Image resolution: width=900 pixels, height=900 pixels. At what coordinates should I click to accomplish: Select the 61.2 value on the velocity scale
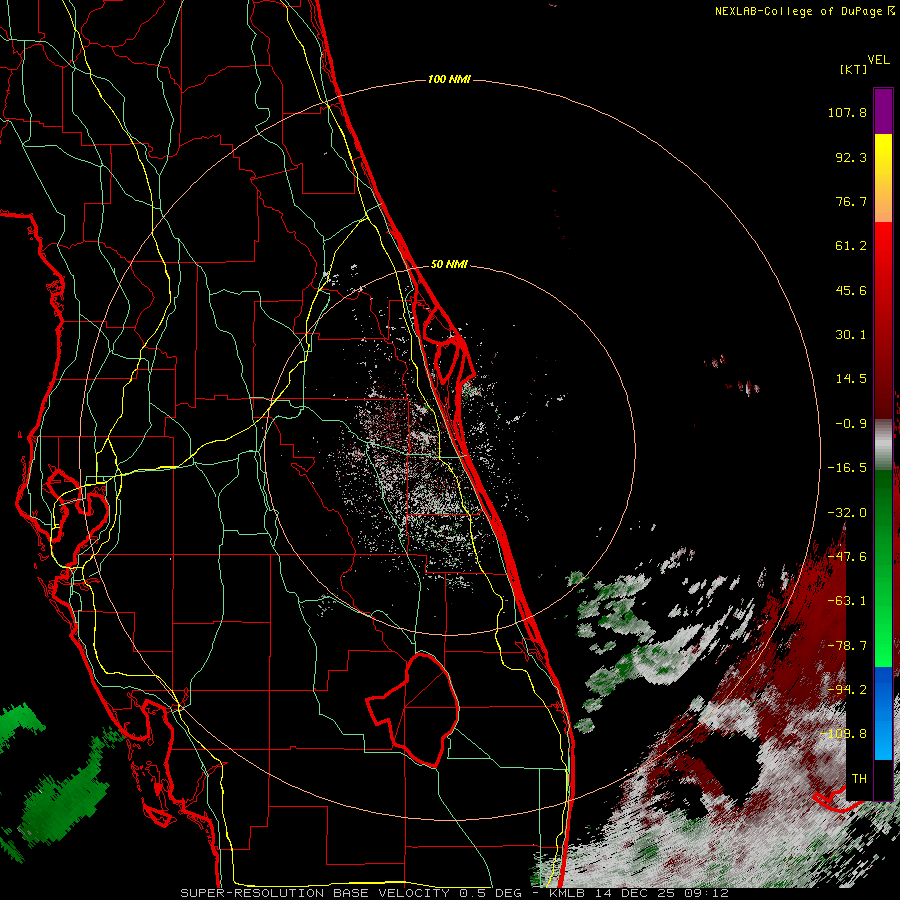click(851, 246)
